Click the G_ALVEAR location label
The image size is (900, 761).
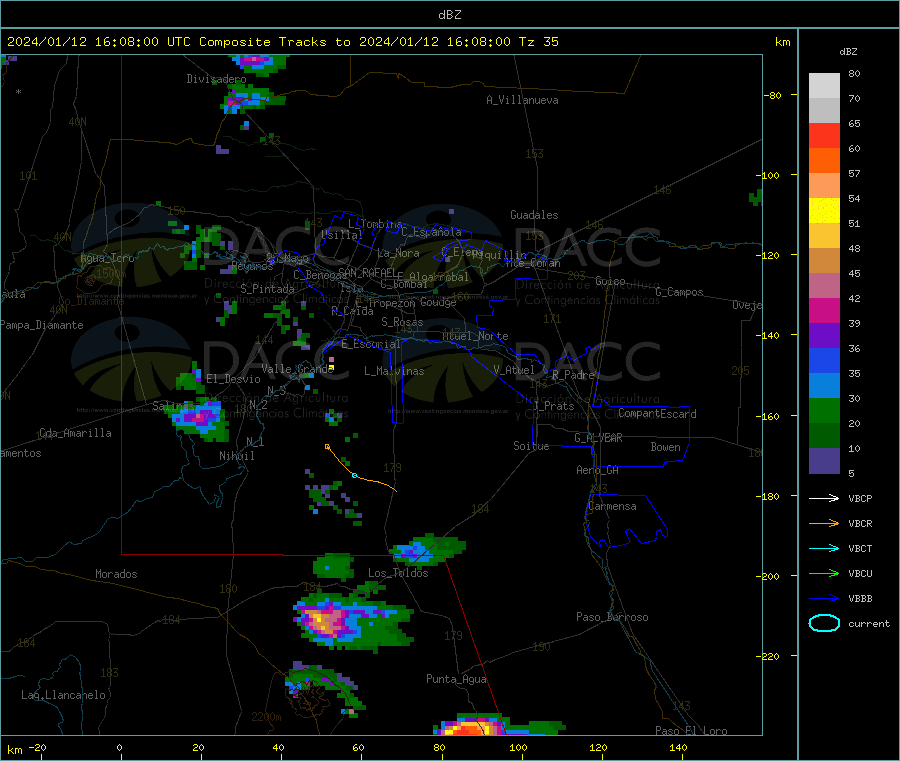tap(599, 438)
